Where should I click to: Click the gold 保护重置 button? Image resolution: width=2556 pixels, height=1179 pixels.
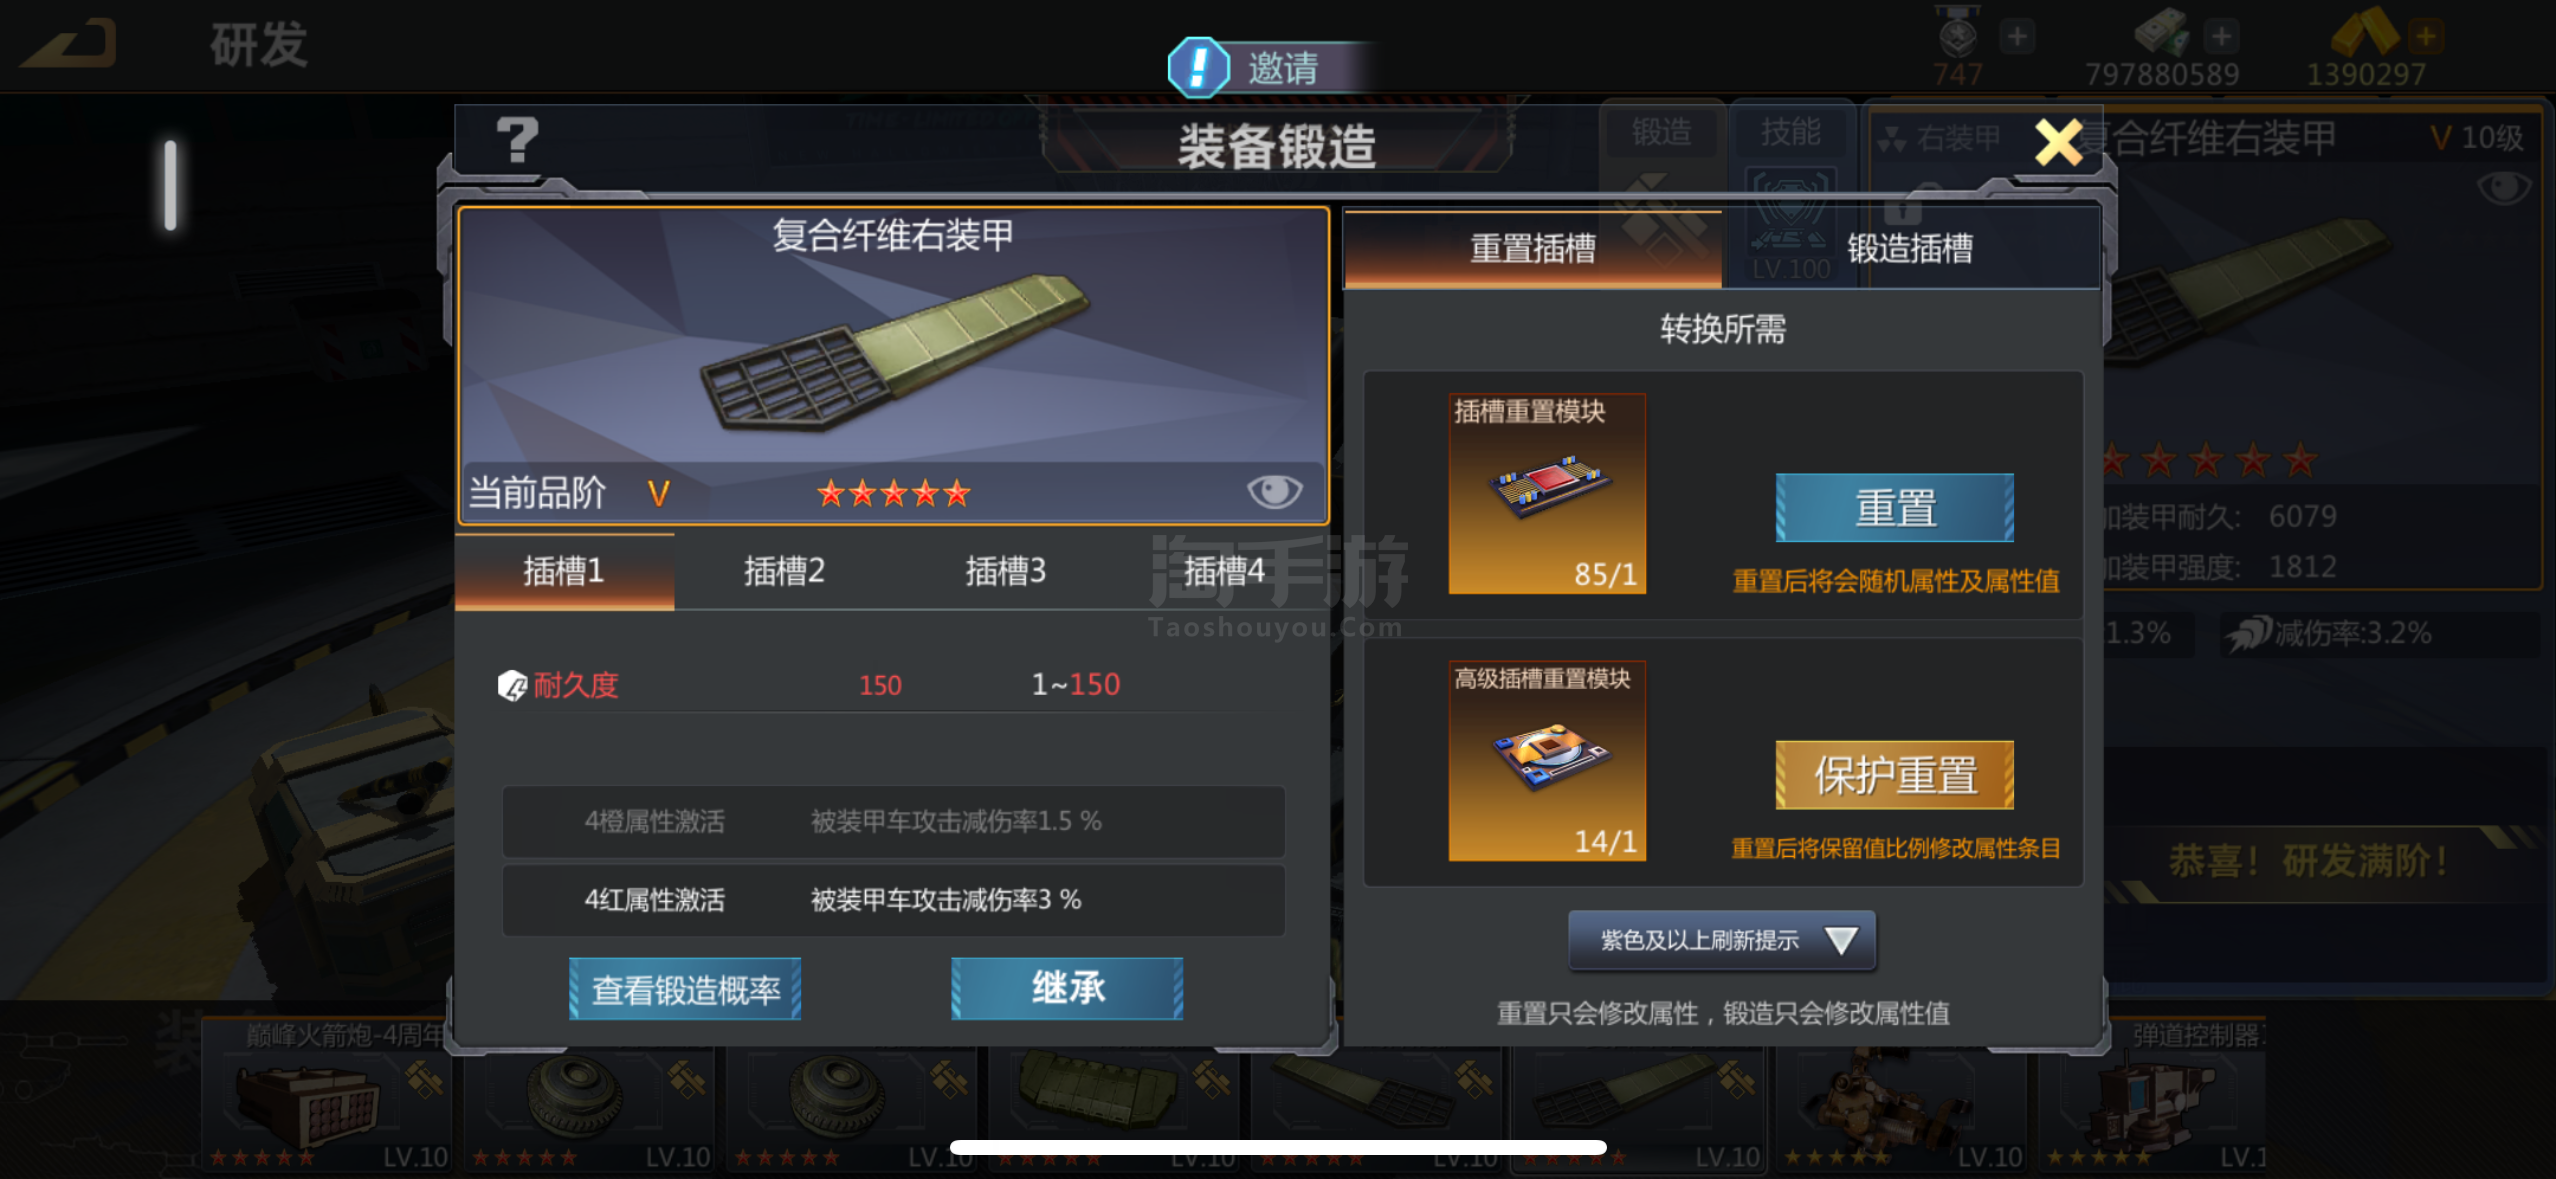pyautogui.click(x=1894, y=775)
